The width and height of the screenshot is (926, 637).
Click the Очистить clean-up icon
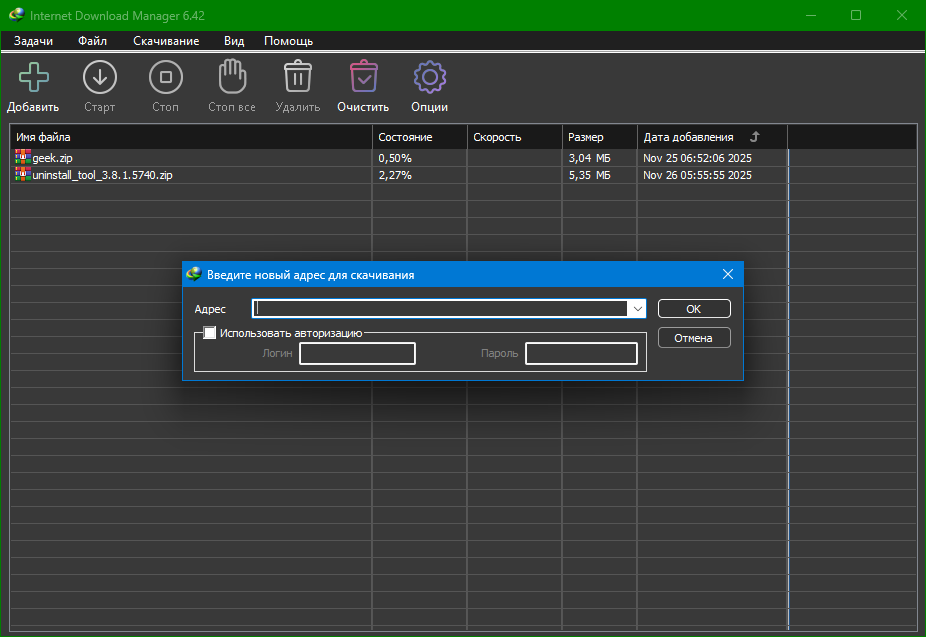[363, 77]
